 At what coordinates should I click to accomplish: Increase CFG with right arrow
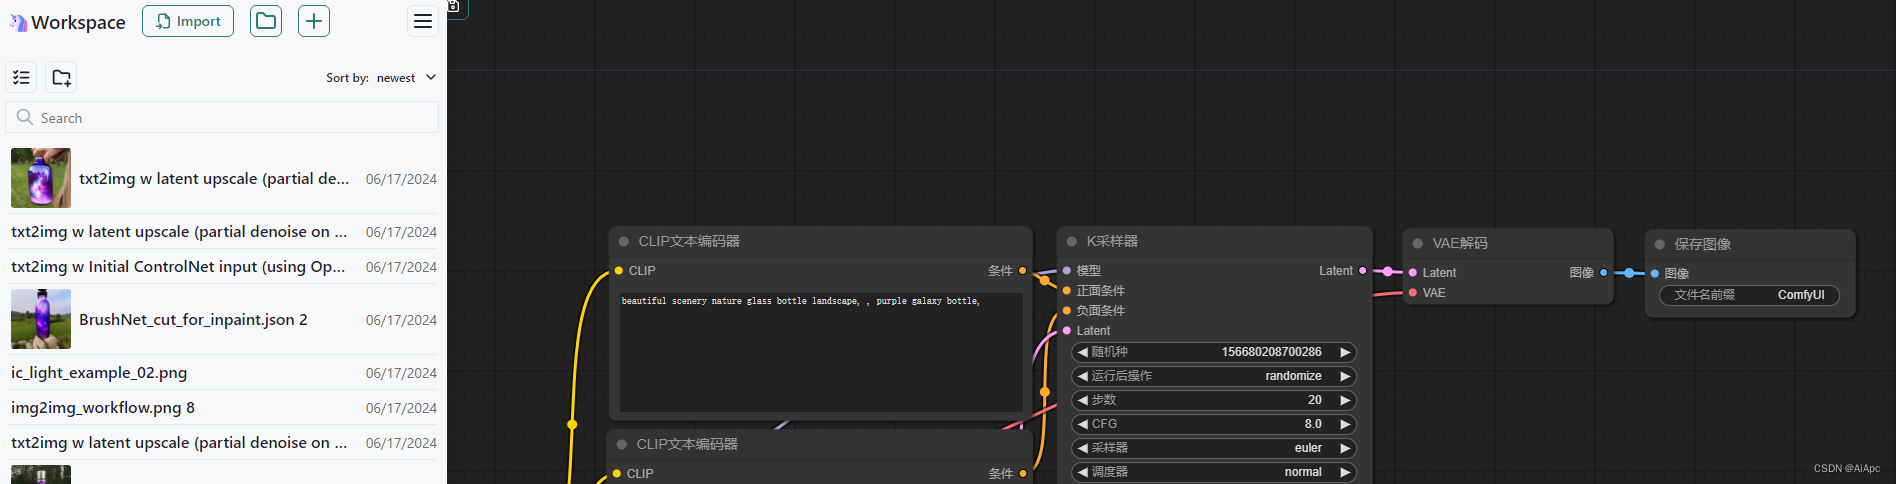click(1345, 424)
